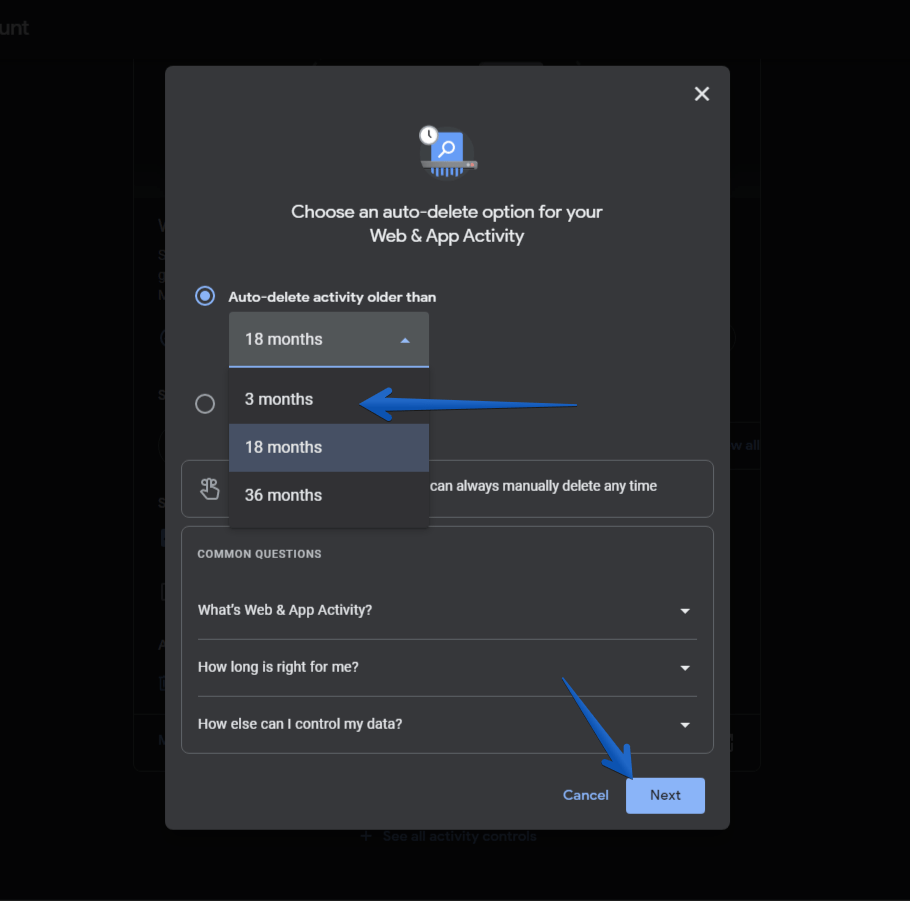
Task: Expand How else can I control my data?
Action: tap(300, 724)
